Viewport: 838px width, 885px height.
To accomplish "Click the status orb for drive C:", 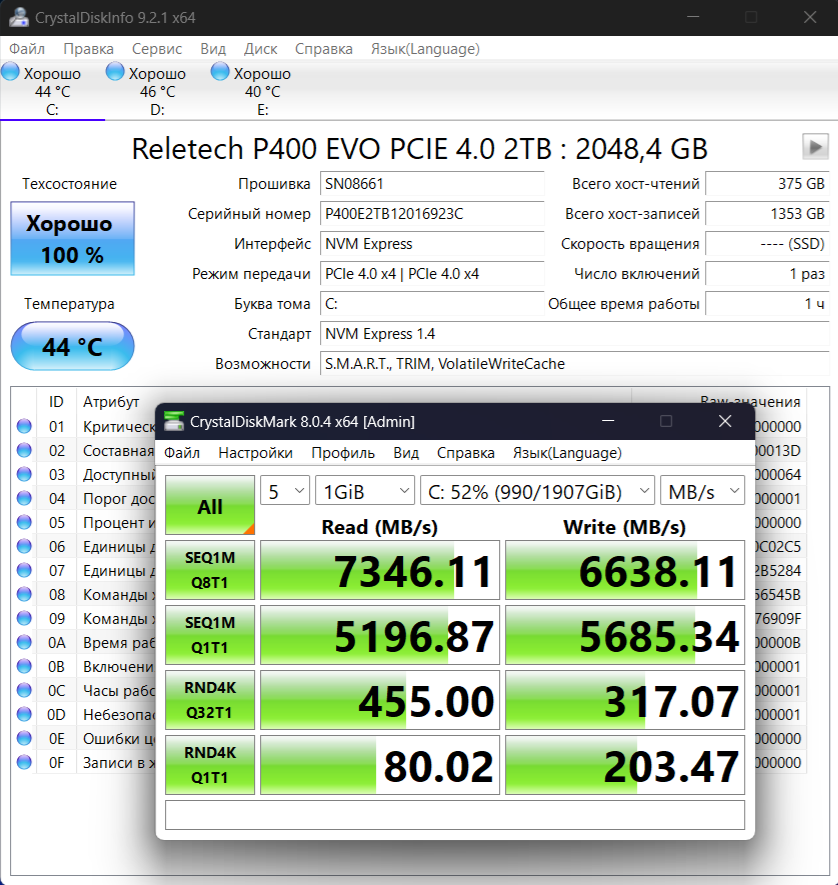I will (x=10, y=72).
